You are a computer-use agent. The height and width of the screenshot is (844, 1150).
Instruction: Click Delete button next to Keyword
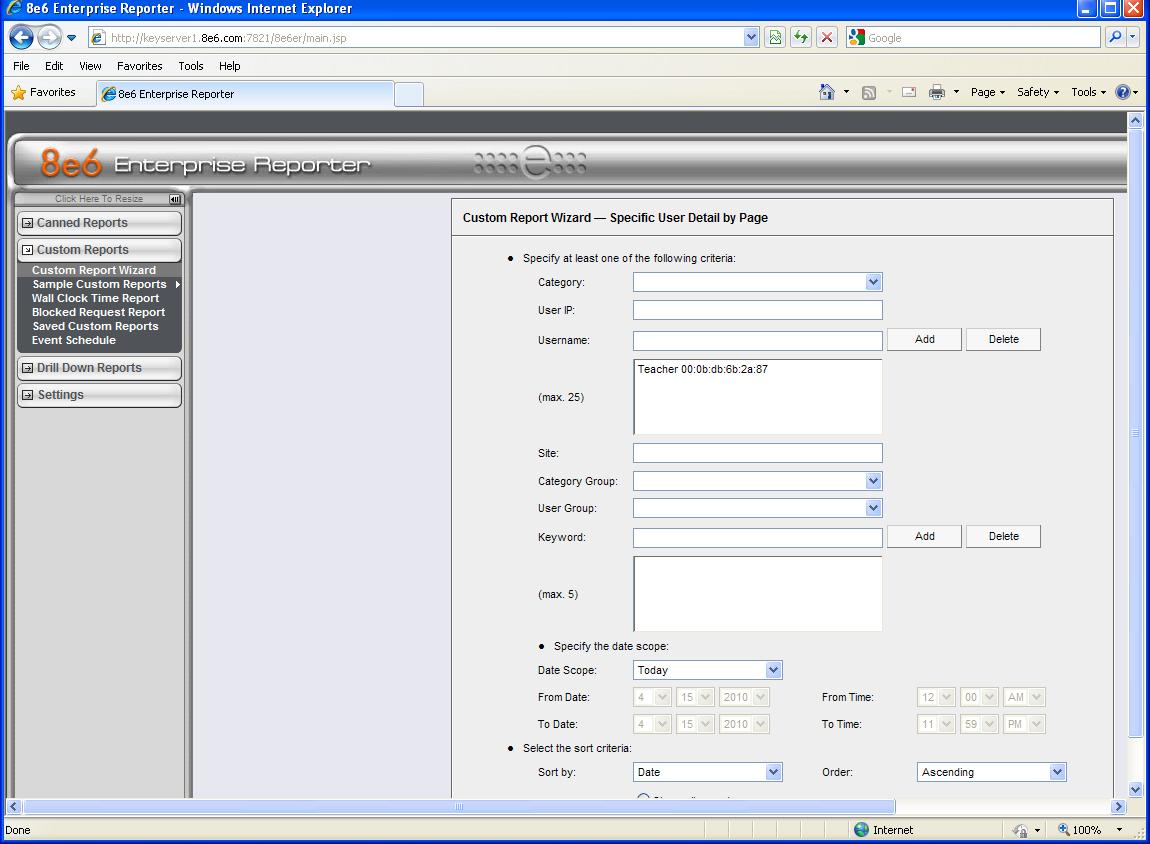click(x=1003, y=537)
